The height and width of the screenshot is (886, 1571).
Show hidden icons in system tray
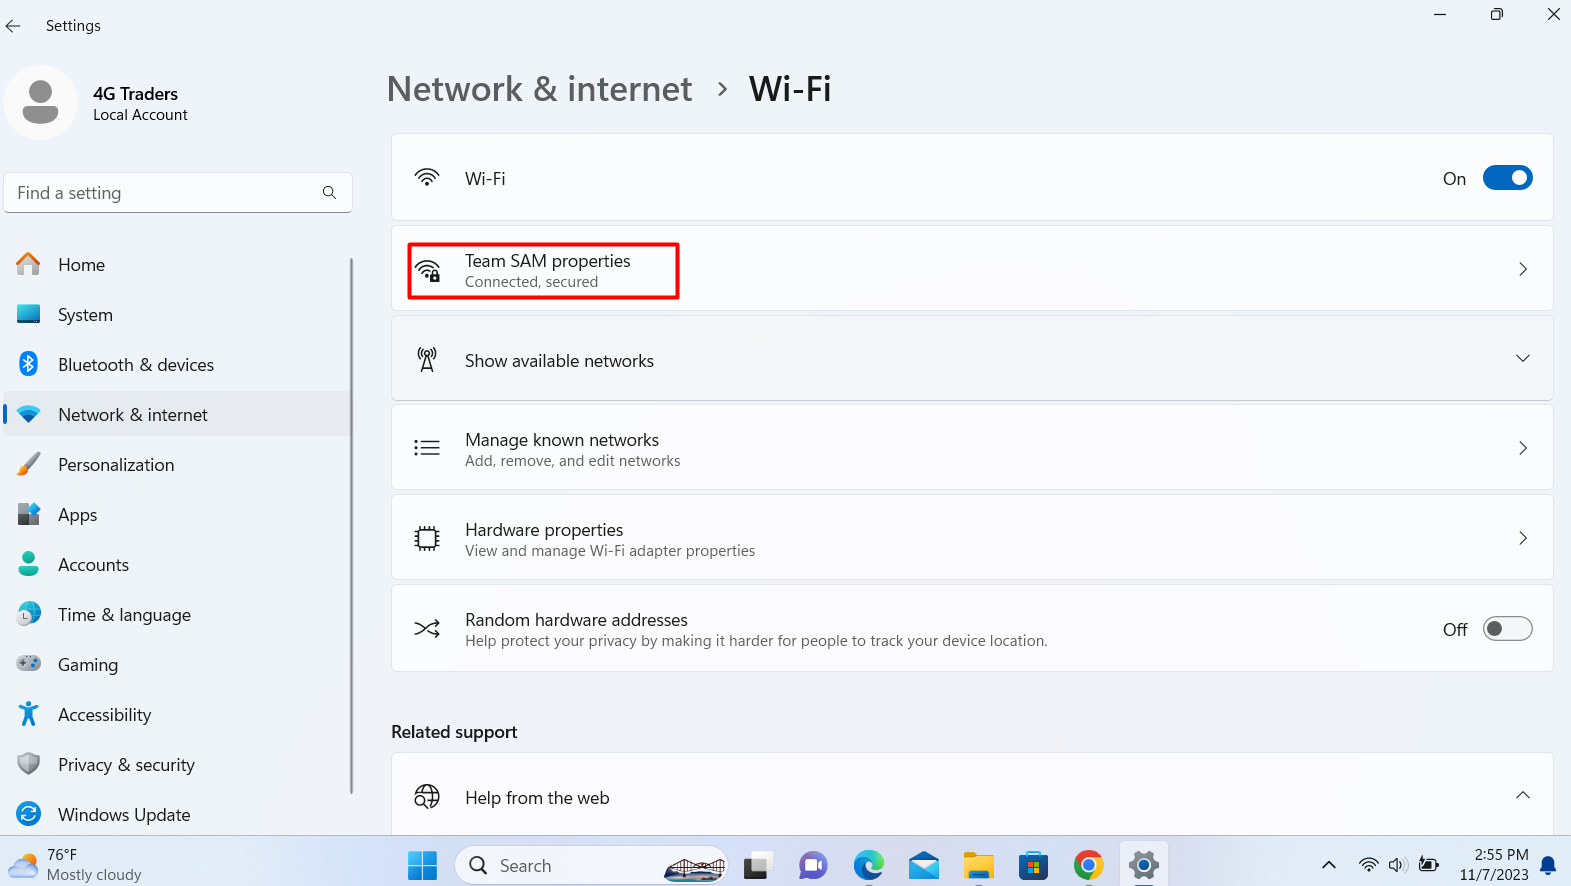click(x=1329, y=865)
